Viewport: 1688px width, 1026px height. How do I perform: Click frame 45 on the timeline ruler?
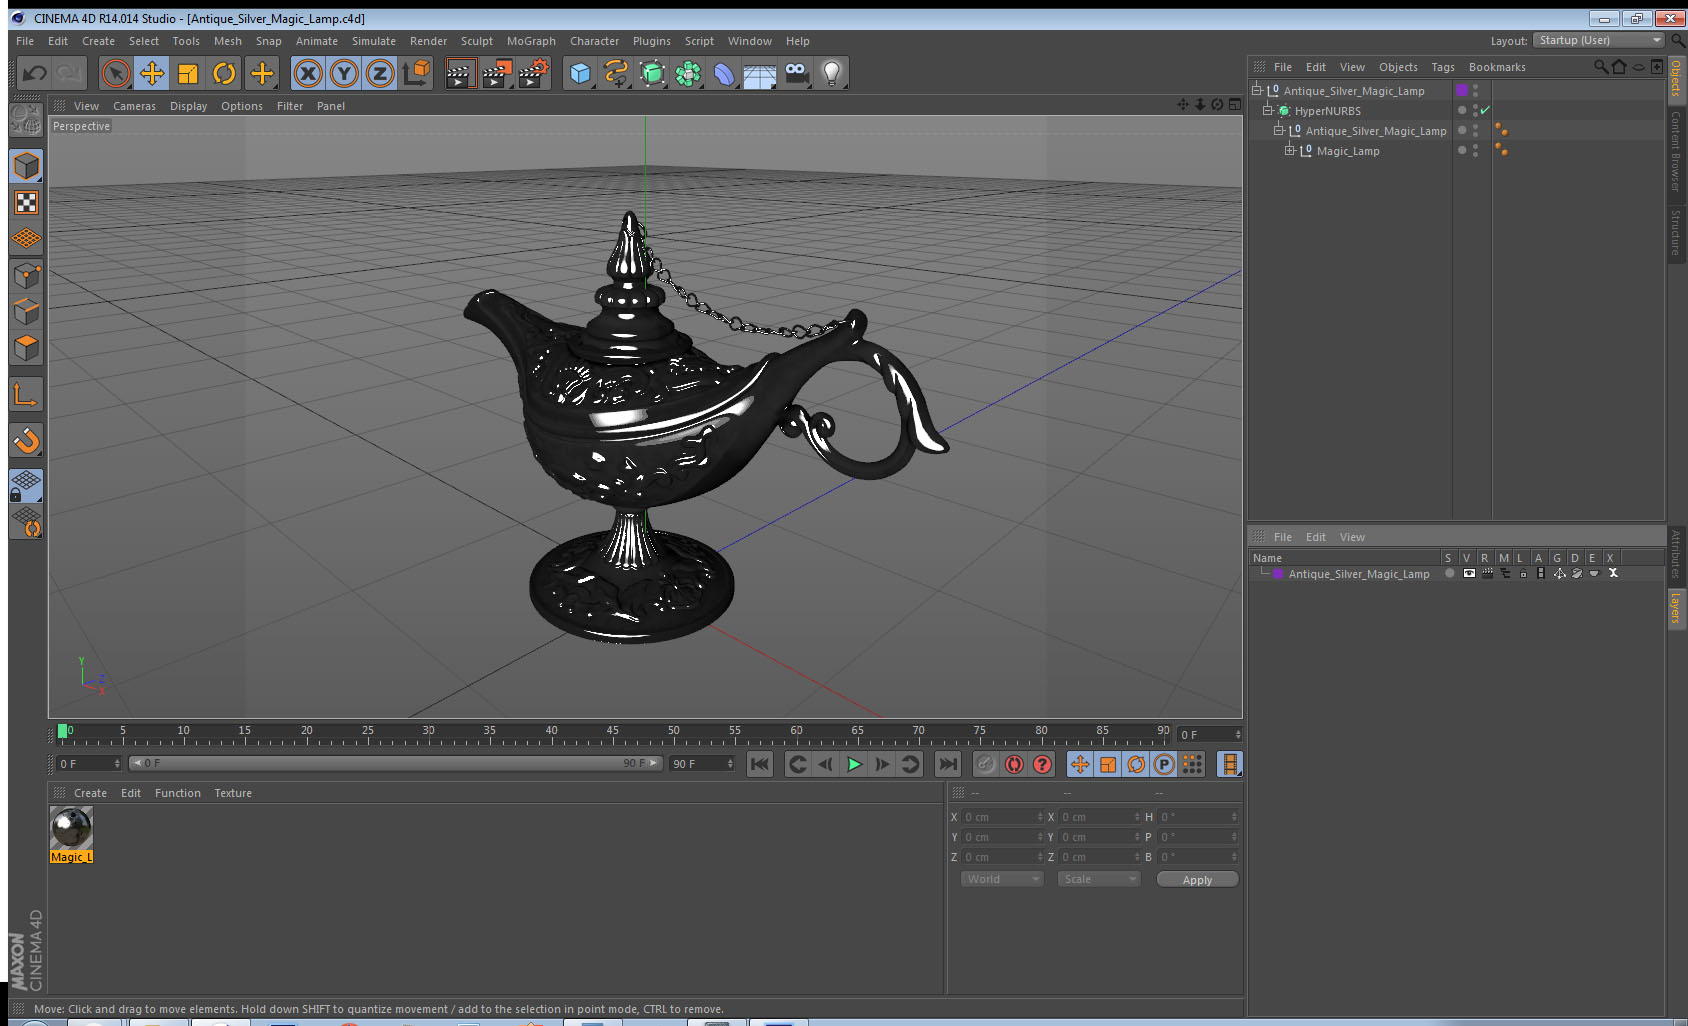[612, 733]
